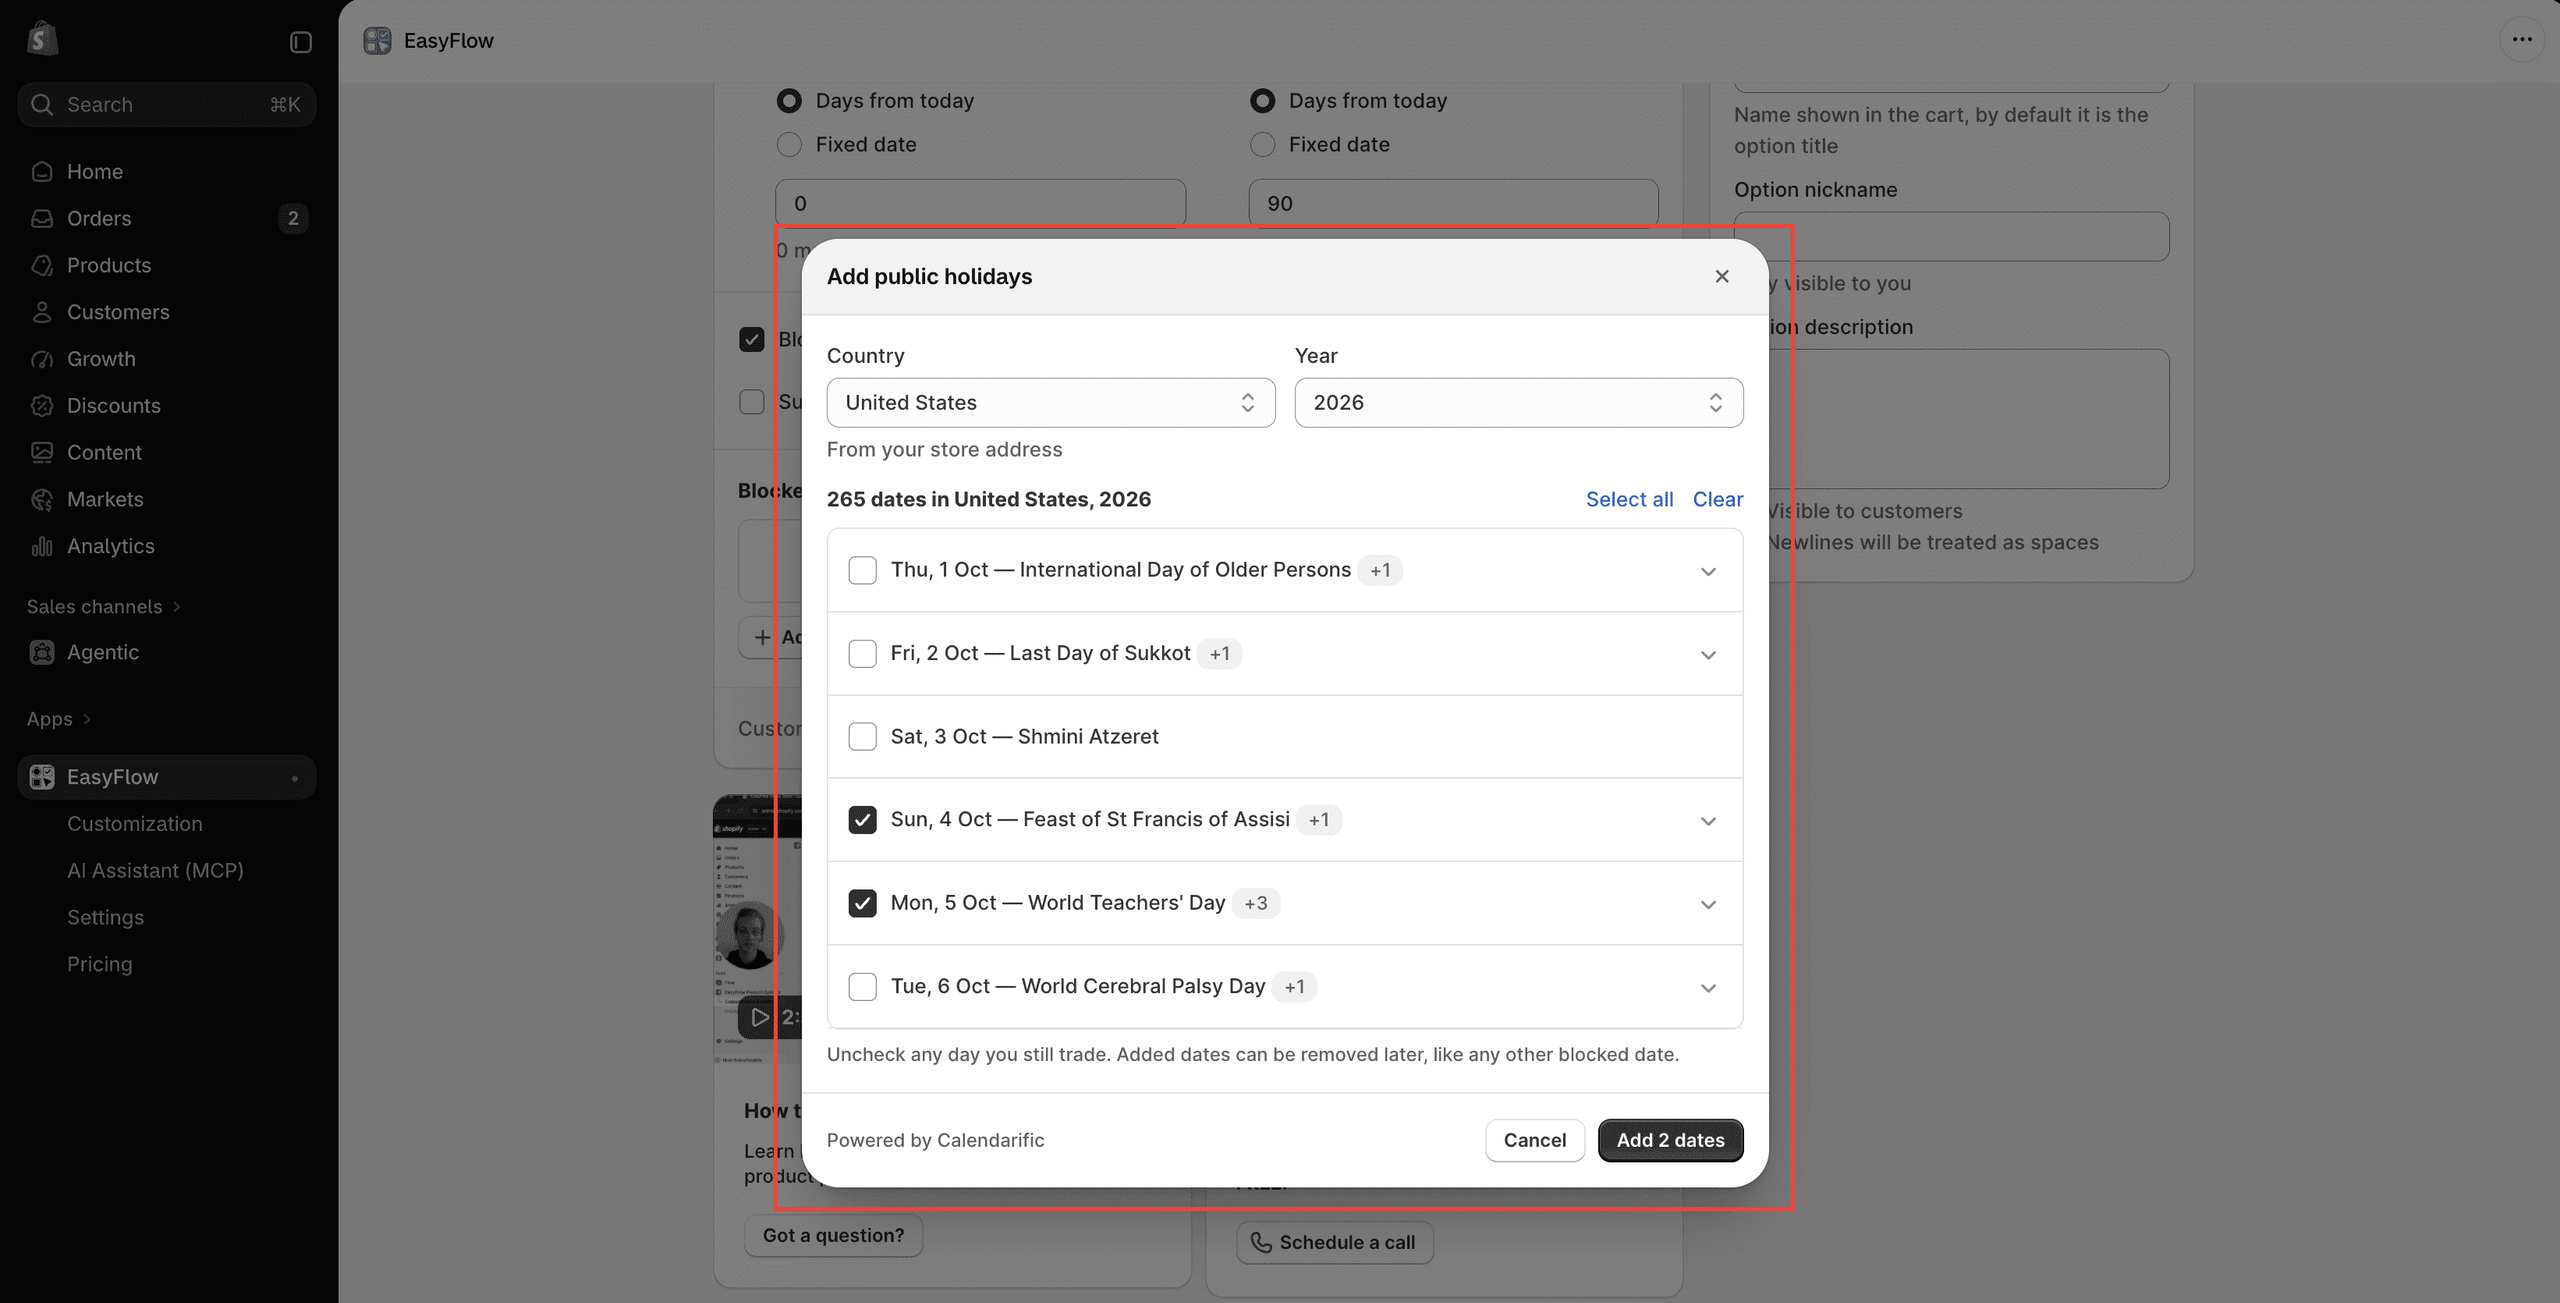
Task: Expand the Mon, 5 Oct row chevron
Action: tap(1708, 904)
